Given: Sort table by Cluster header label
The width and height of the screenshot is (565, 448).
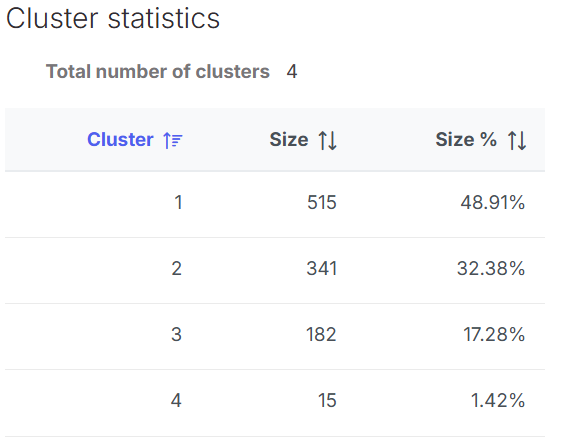Looking at the screenshot, I should tap(120, 139).
